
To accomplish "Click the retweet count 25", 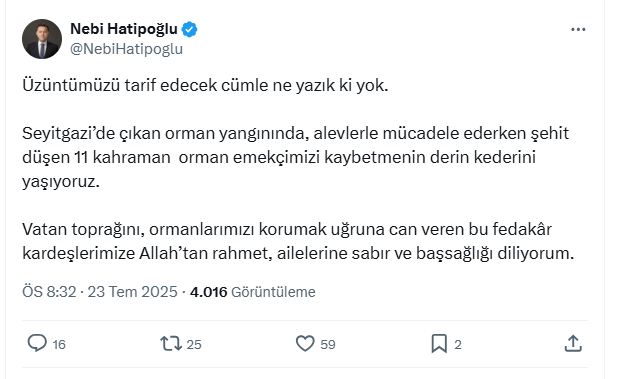I will [194, 345].
